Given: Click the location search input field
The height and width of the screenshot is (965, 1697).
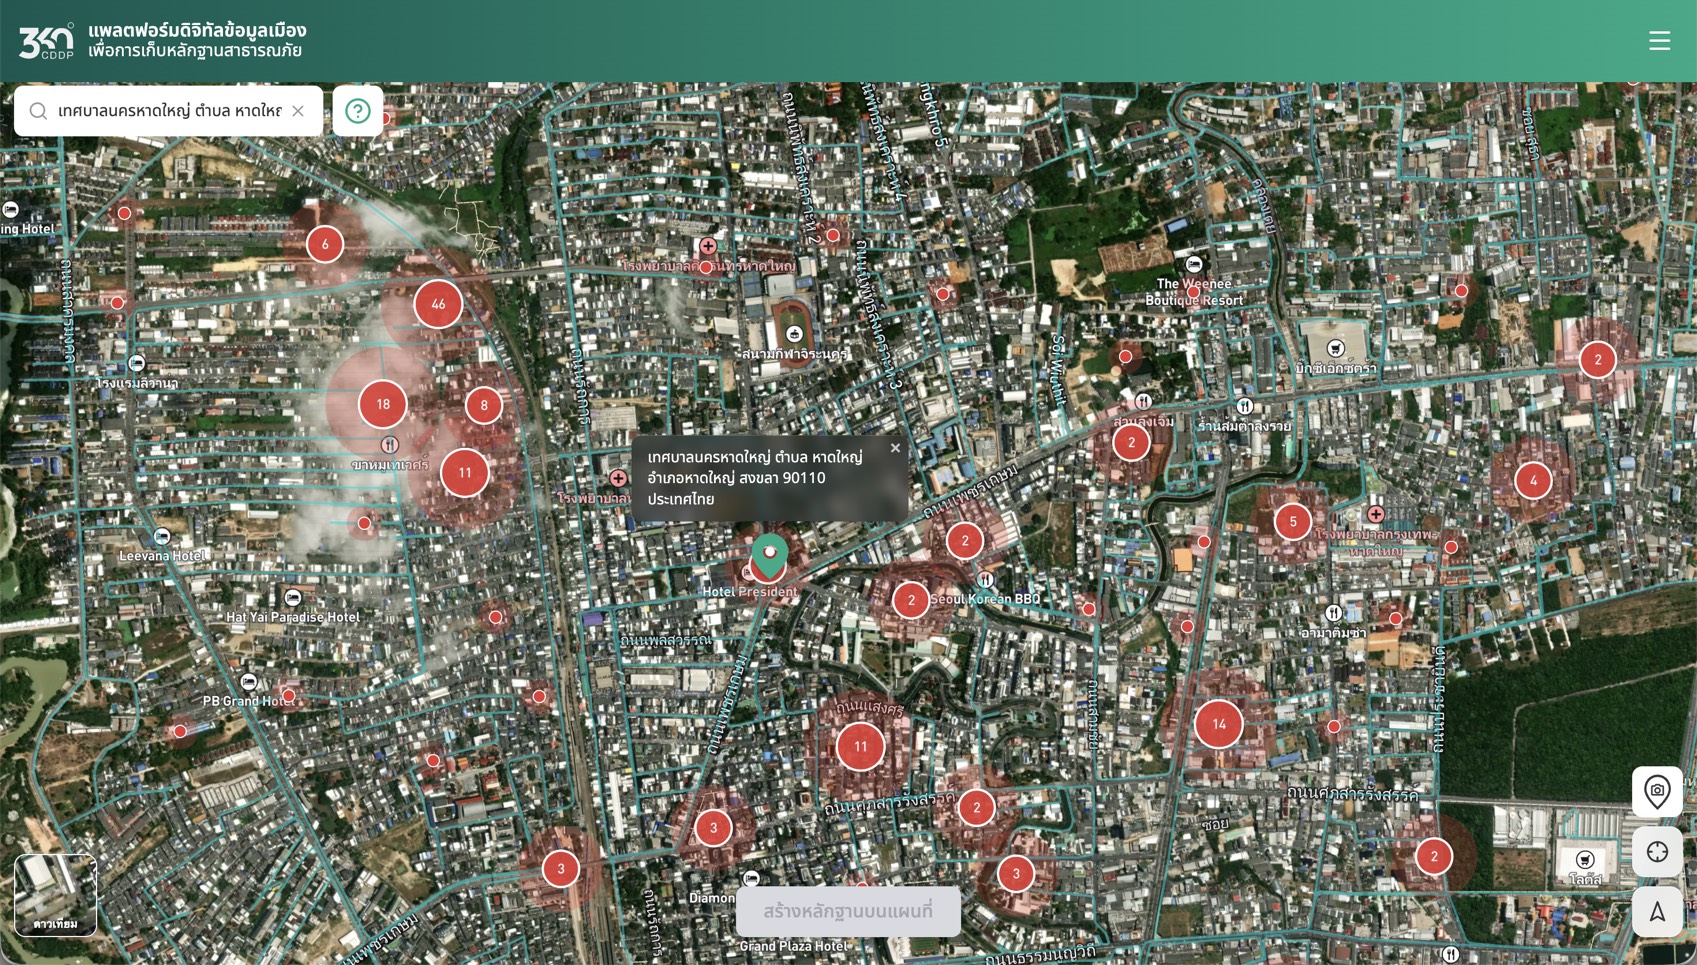Looking at the screenshot, I should point(168,111).
